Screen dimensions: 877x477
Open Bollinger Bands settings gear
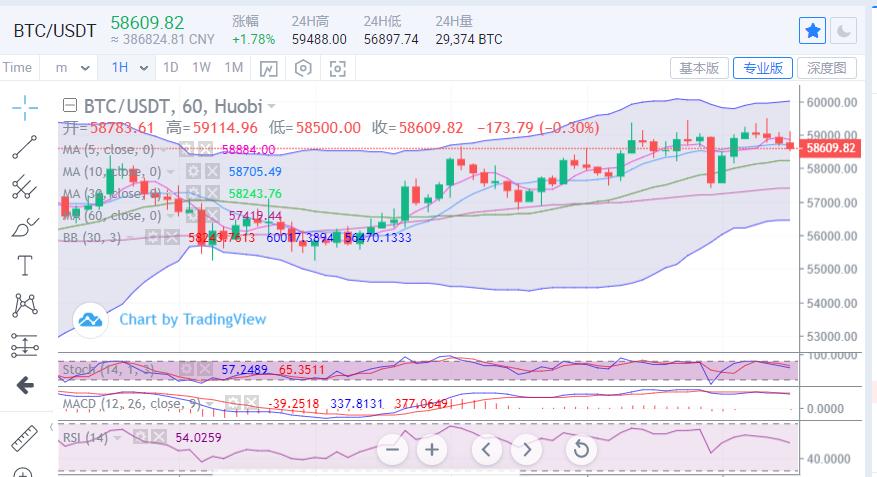[x=152, y=238]
